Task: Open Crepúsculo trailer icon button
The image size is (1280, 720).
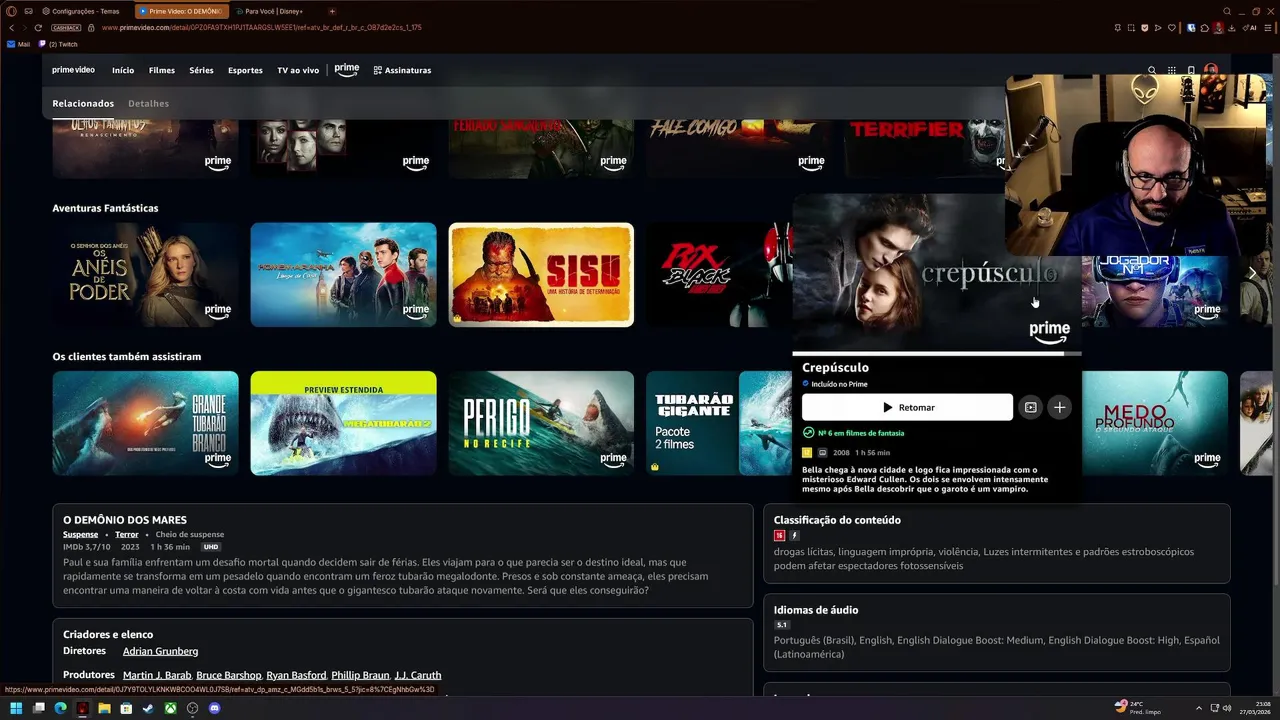Action: tap(1030, 407)
